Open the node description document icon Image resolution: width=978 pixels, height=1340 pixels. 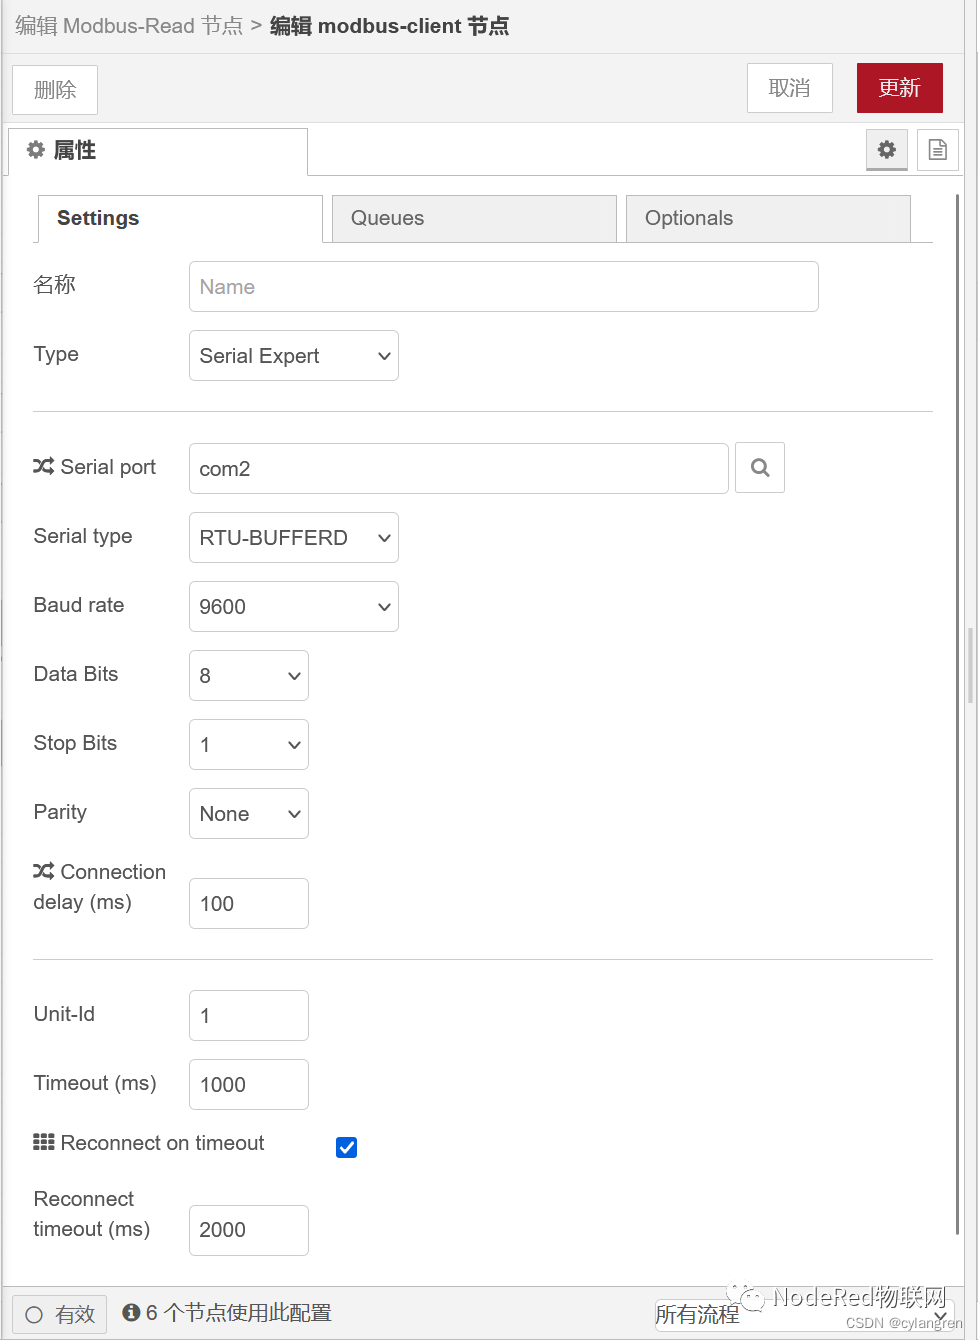[938, 150]
